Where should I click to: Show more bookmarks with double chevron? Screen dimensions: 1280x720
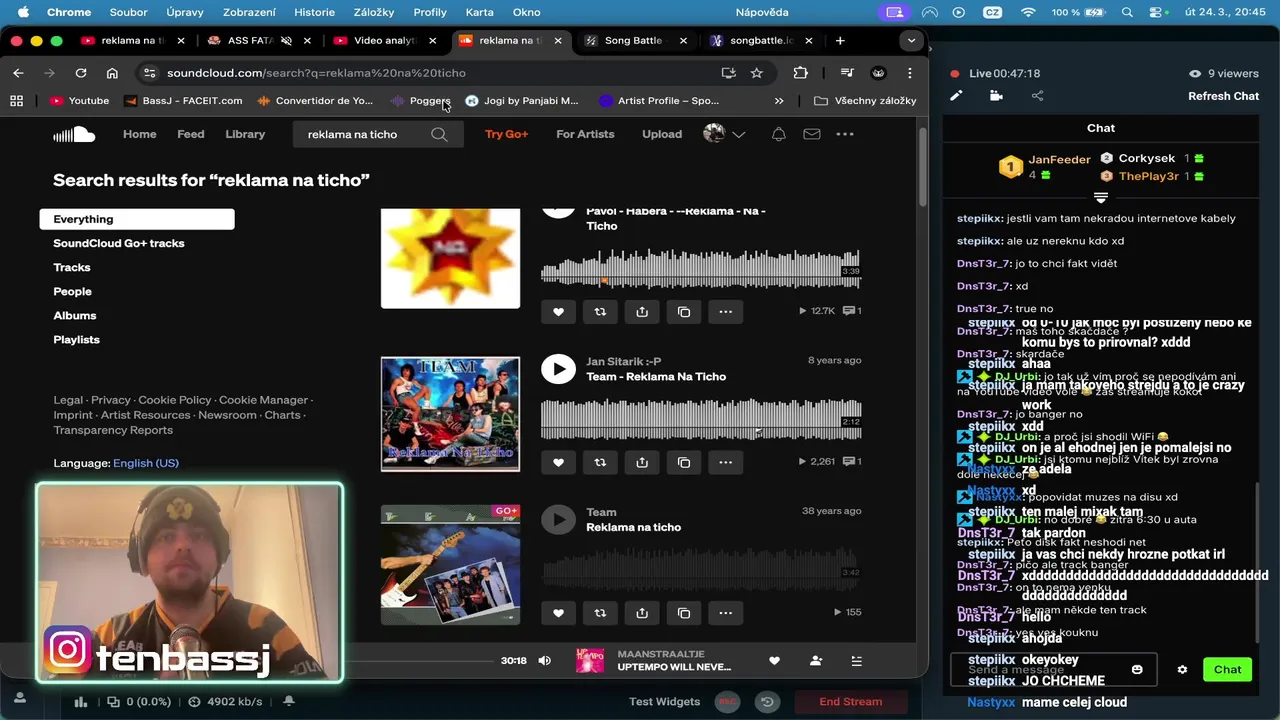click(x=779, y=101)
